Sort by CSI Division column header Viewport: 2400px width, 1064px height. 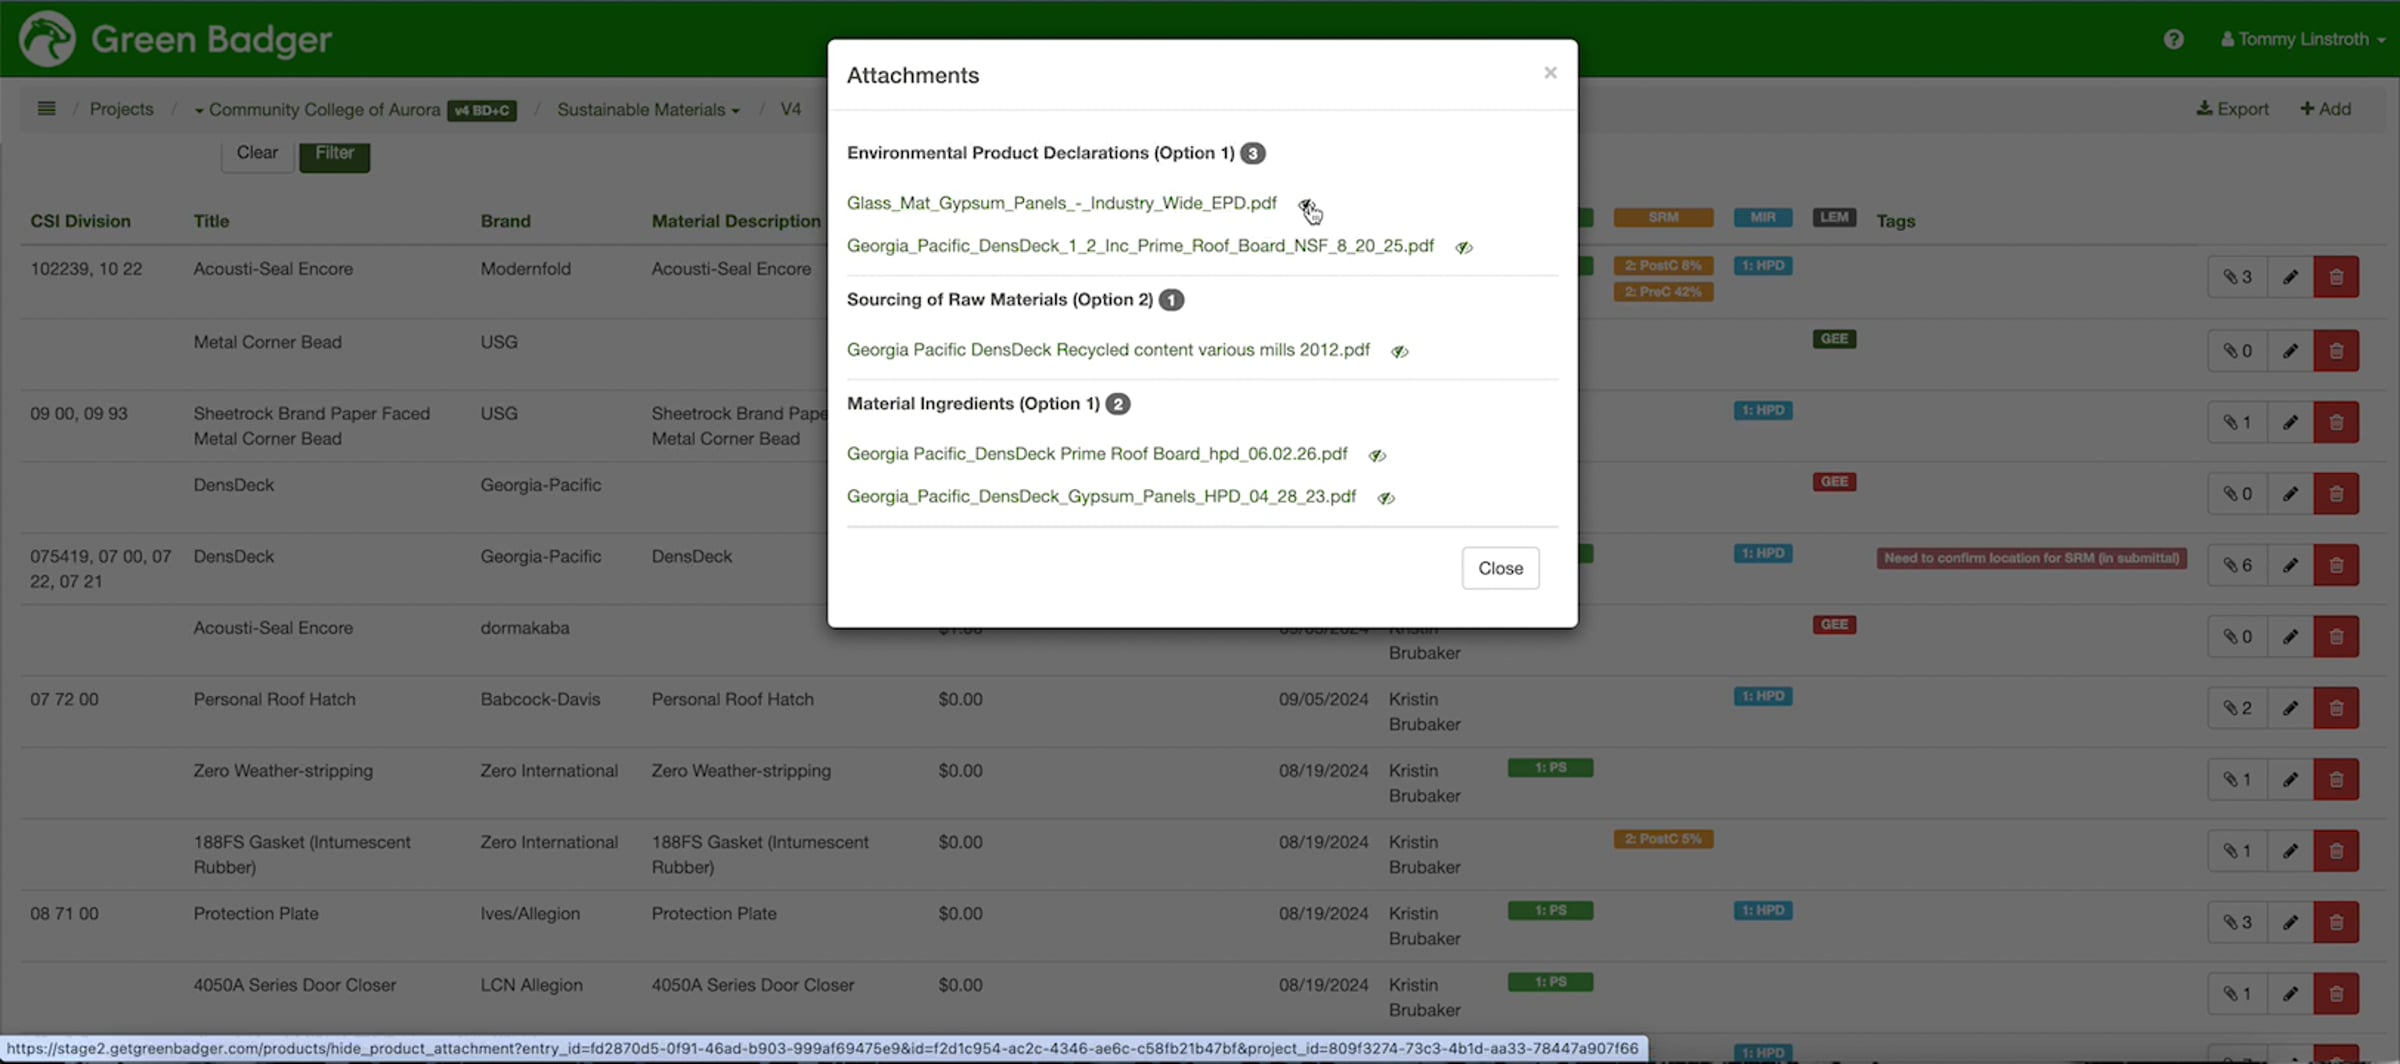[80, 221]
